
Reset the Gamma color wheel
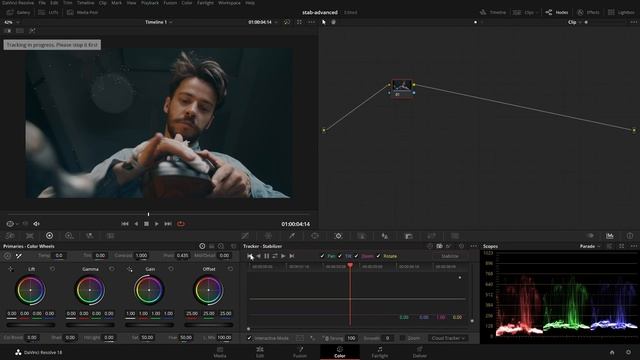point(112,269)
